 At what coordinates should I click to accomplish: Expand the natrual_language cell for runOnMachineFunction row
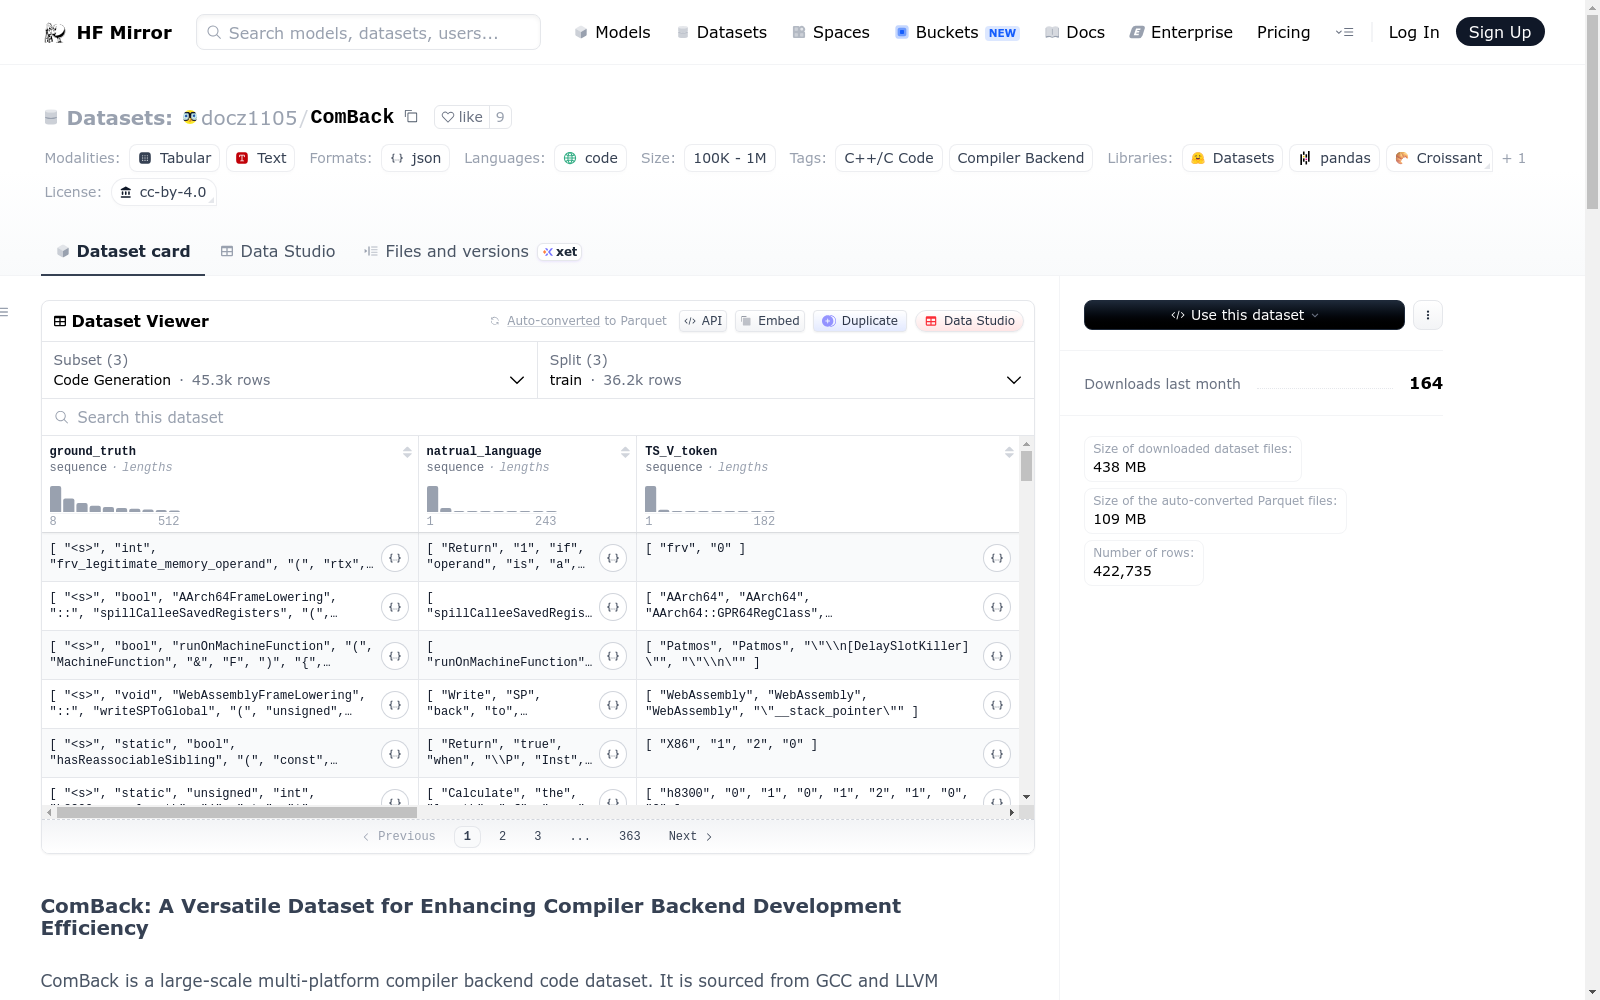[613, 656]
